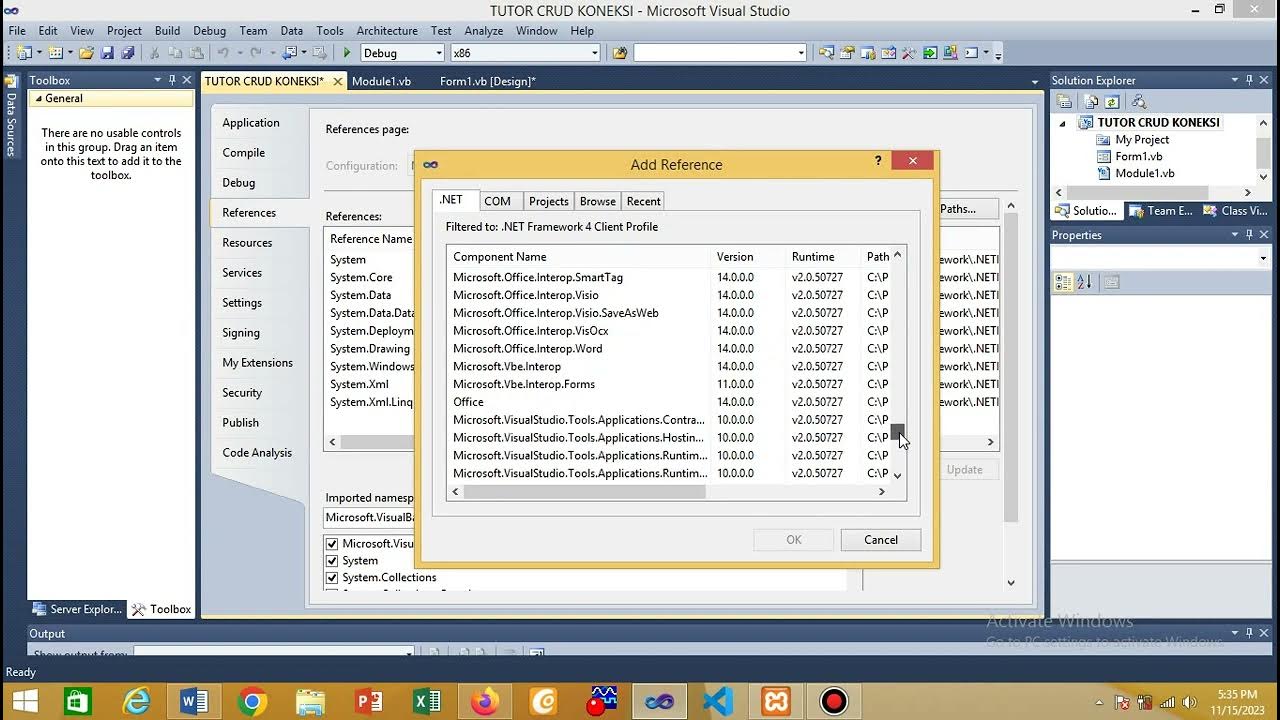Sort by the Component Name column header
1280x720 pixels.
coord(579,257)
